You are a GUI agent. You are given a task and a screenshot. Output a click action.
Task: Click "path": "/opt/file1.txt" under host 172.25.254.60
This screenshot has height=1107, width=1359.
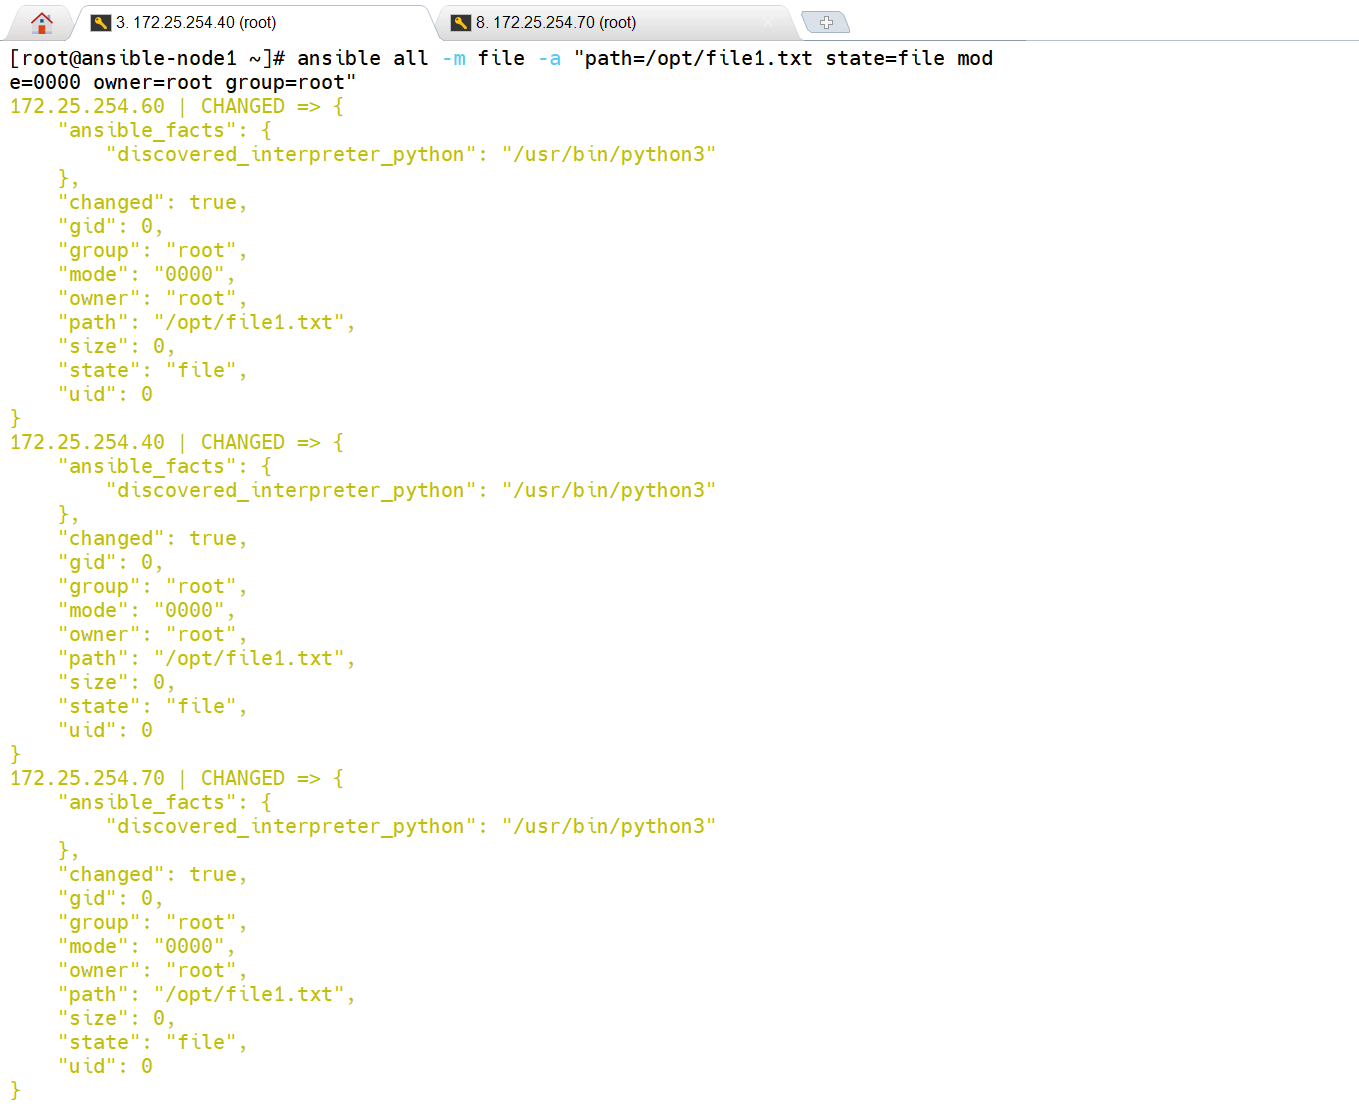tap(206, 322)
